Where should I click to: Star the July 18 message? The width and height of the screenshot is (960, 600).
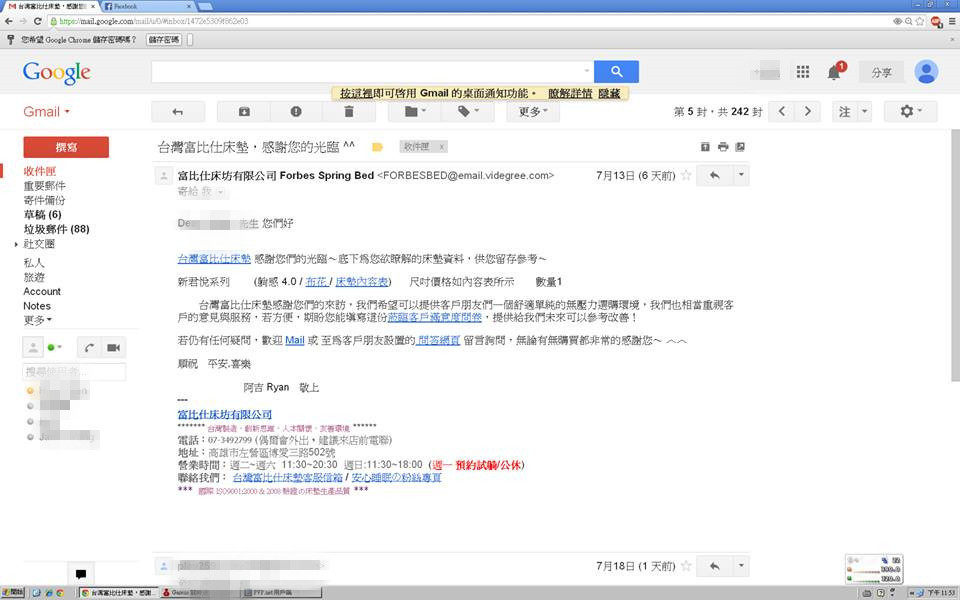pyautogui.click(x=686, y=566)
